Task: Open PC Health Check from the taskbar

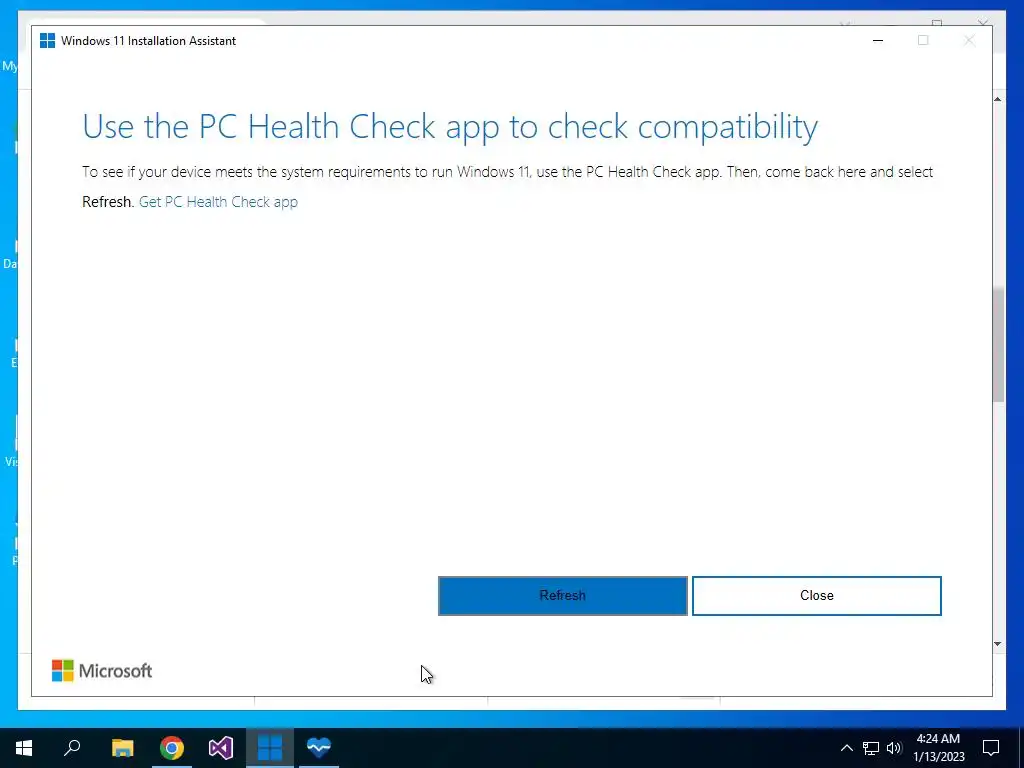Action: pos(319,748)
